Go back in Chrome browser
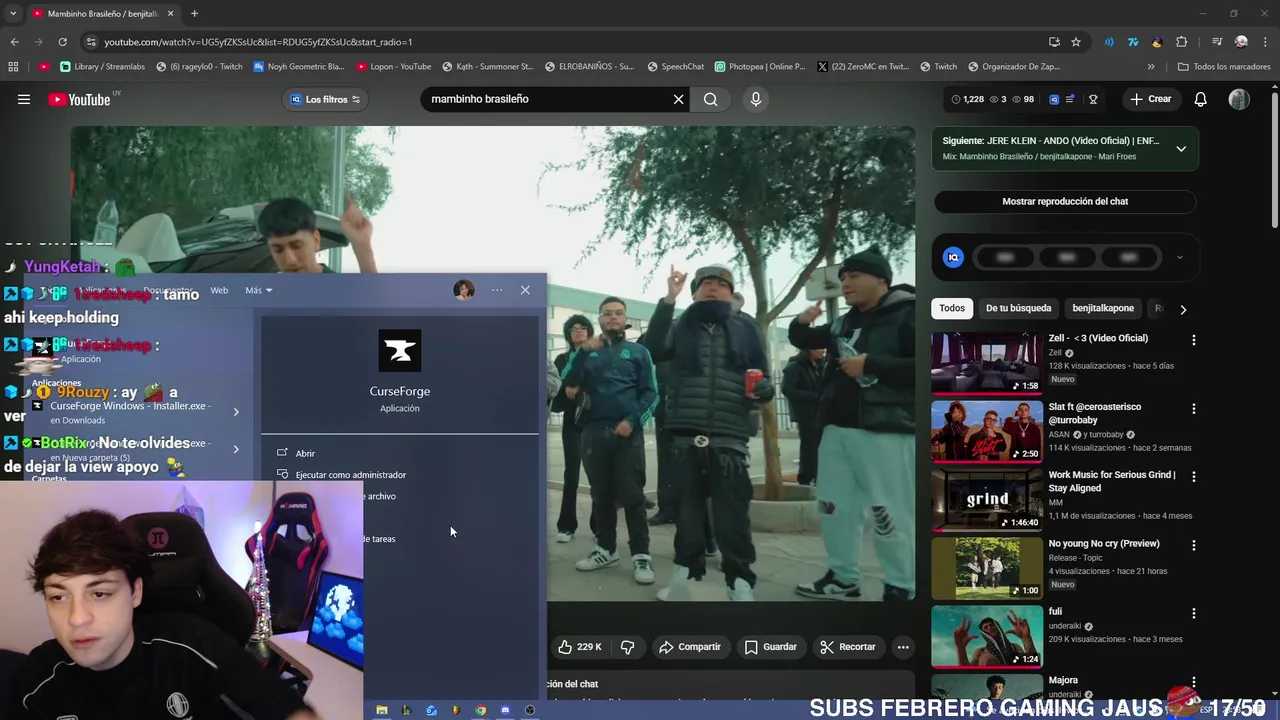 tap(14, 42)
